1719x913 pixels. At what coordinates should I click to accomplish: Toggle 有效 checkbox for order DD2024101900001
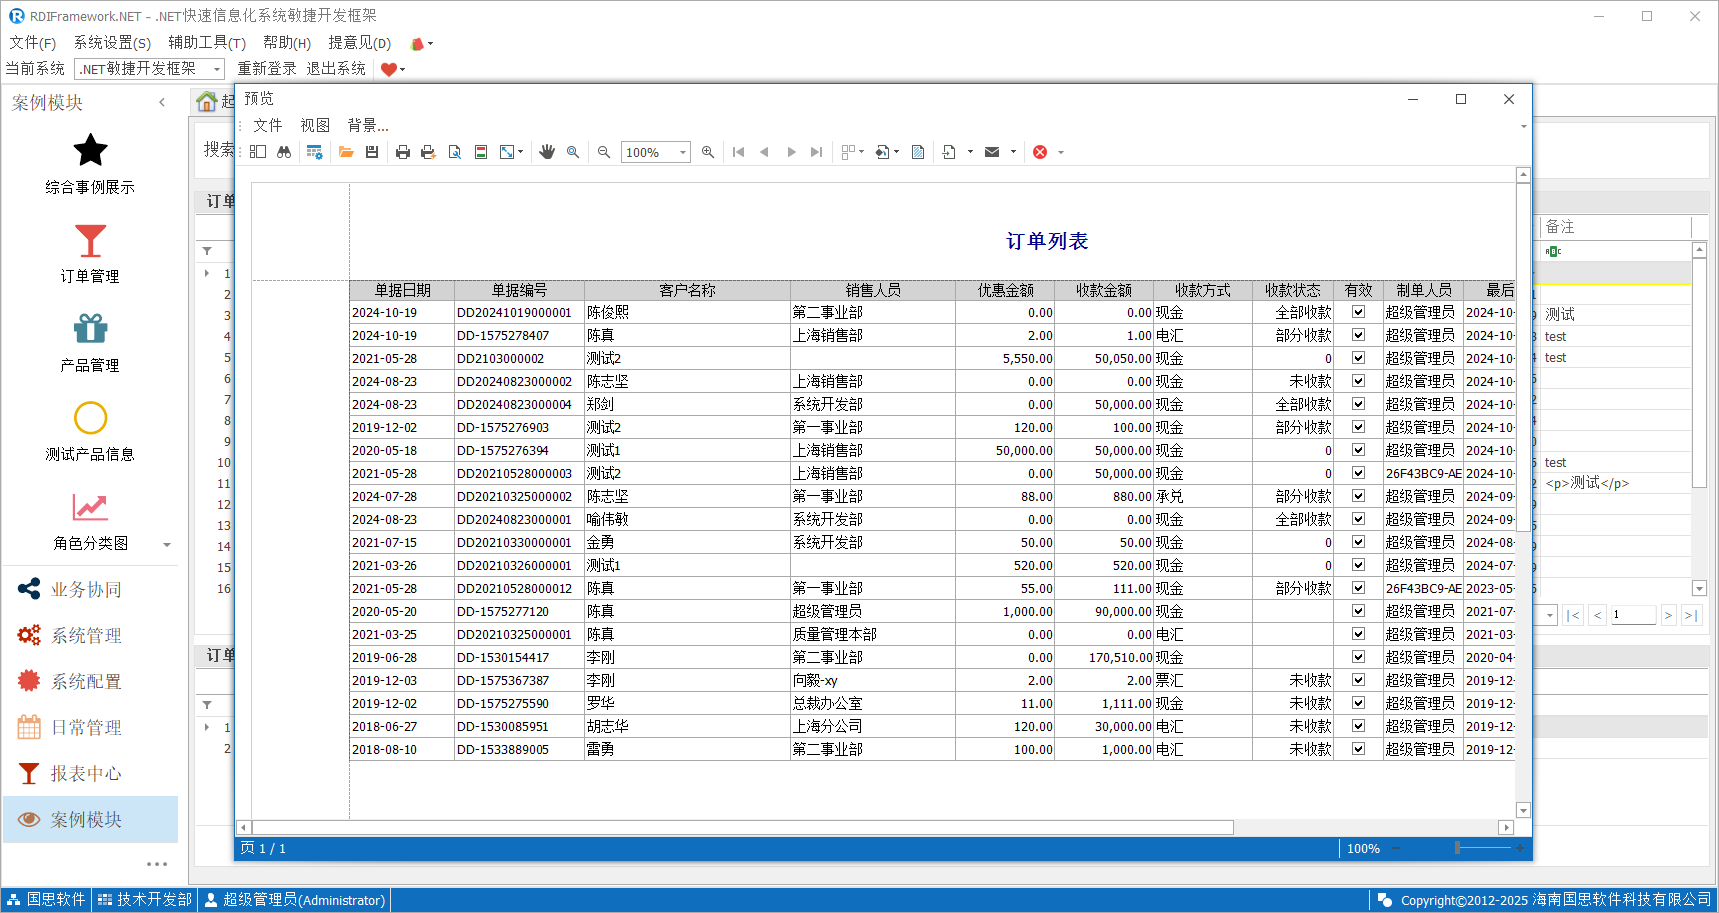pyautogui.click(x=1358, y=312)
